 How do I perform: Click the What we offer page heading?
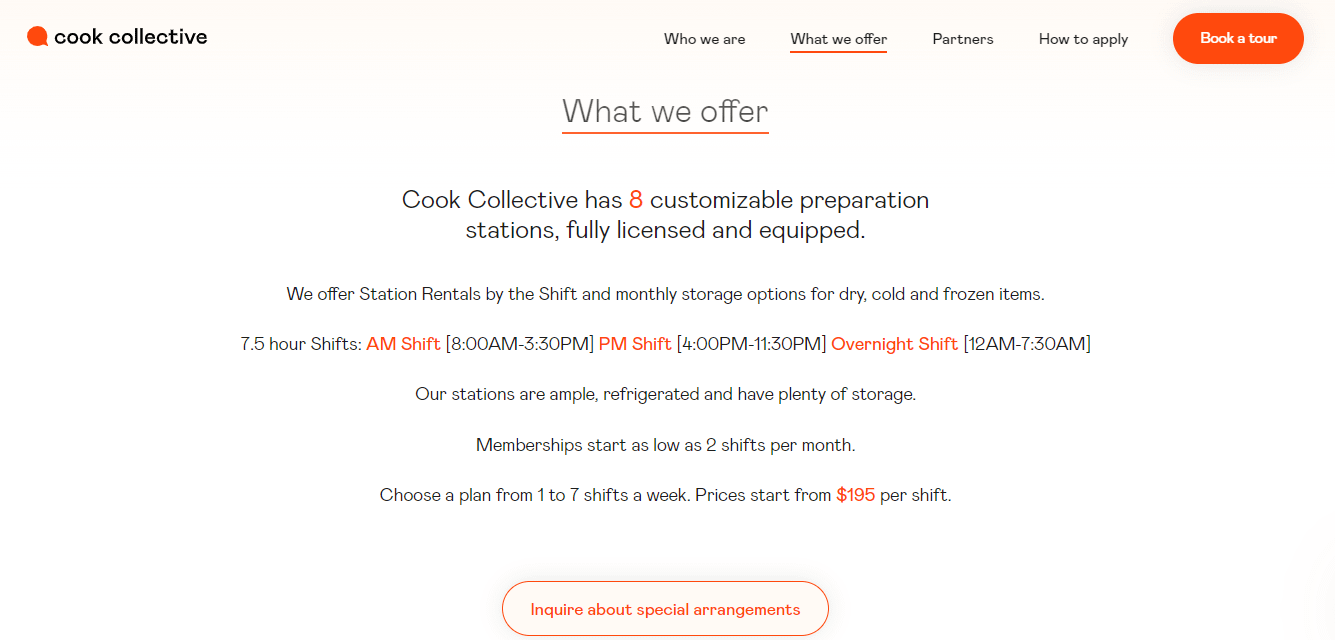tap(665, 111)
